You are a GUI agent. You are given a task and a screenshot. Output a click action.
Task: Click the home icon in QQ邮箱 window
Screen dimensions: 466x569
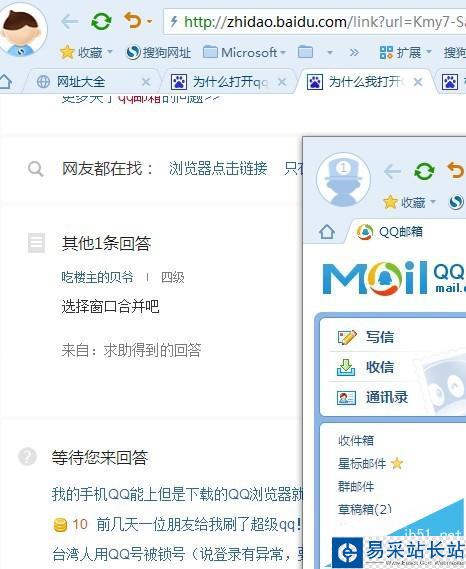tap(327, 232)
